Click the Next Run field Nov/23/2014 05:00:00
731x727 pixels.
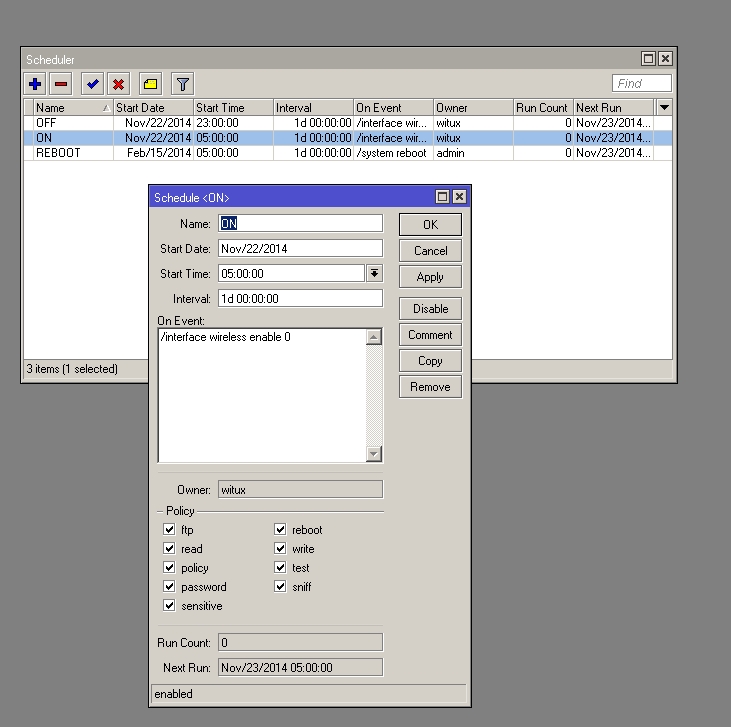point(300,667)
